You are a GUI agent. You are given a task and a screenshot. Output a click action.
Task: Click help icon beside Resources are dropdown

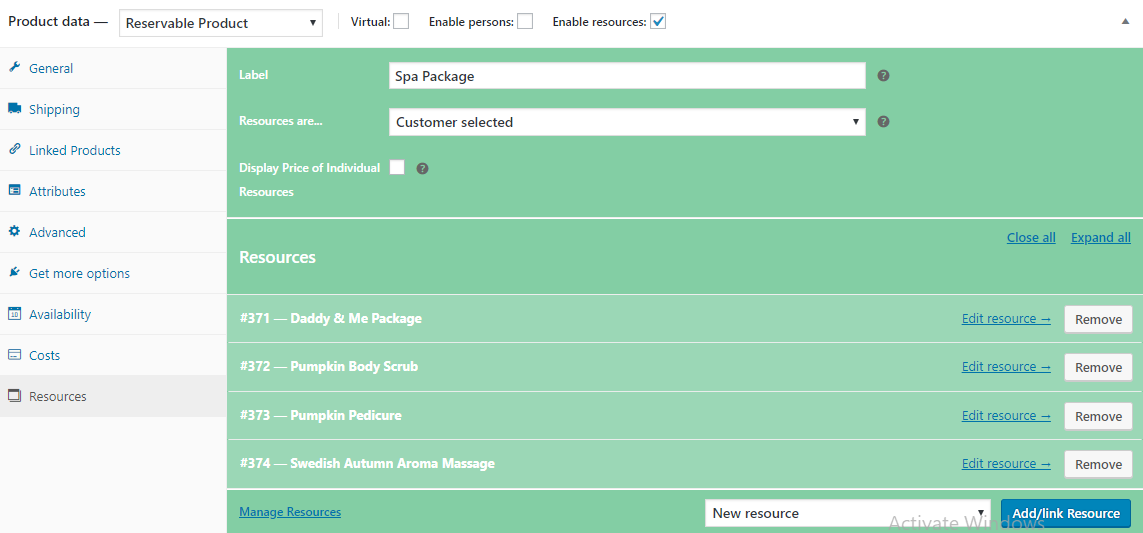point(883,122)
